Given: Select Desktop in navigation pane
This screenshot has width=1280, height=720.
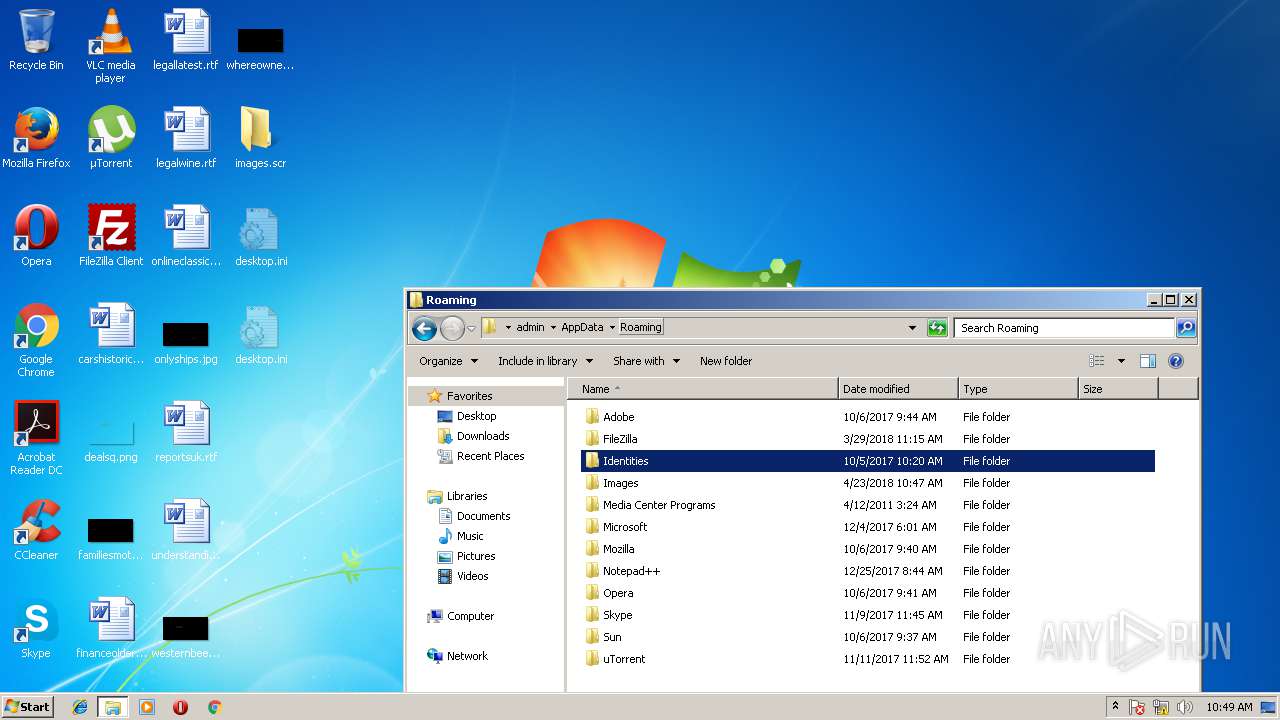Looking at the screenshot, I should coord(476,416).
